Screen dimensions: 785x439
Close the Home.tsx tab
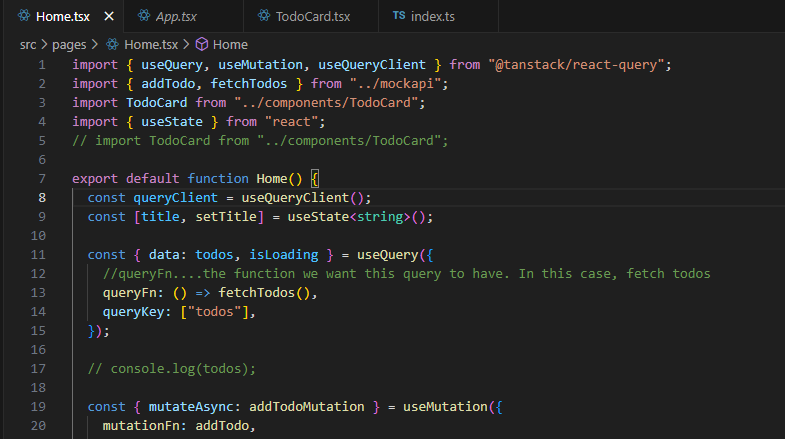tap(109, 17)
